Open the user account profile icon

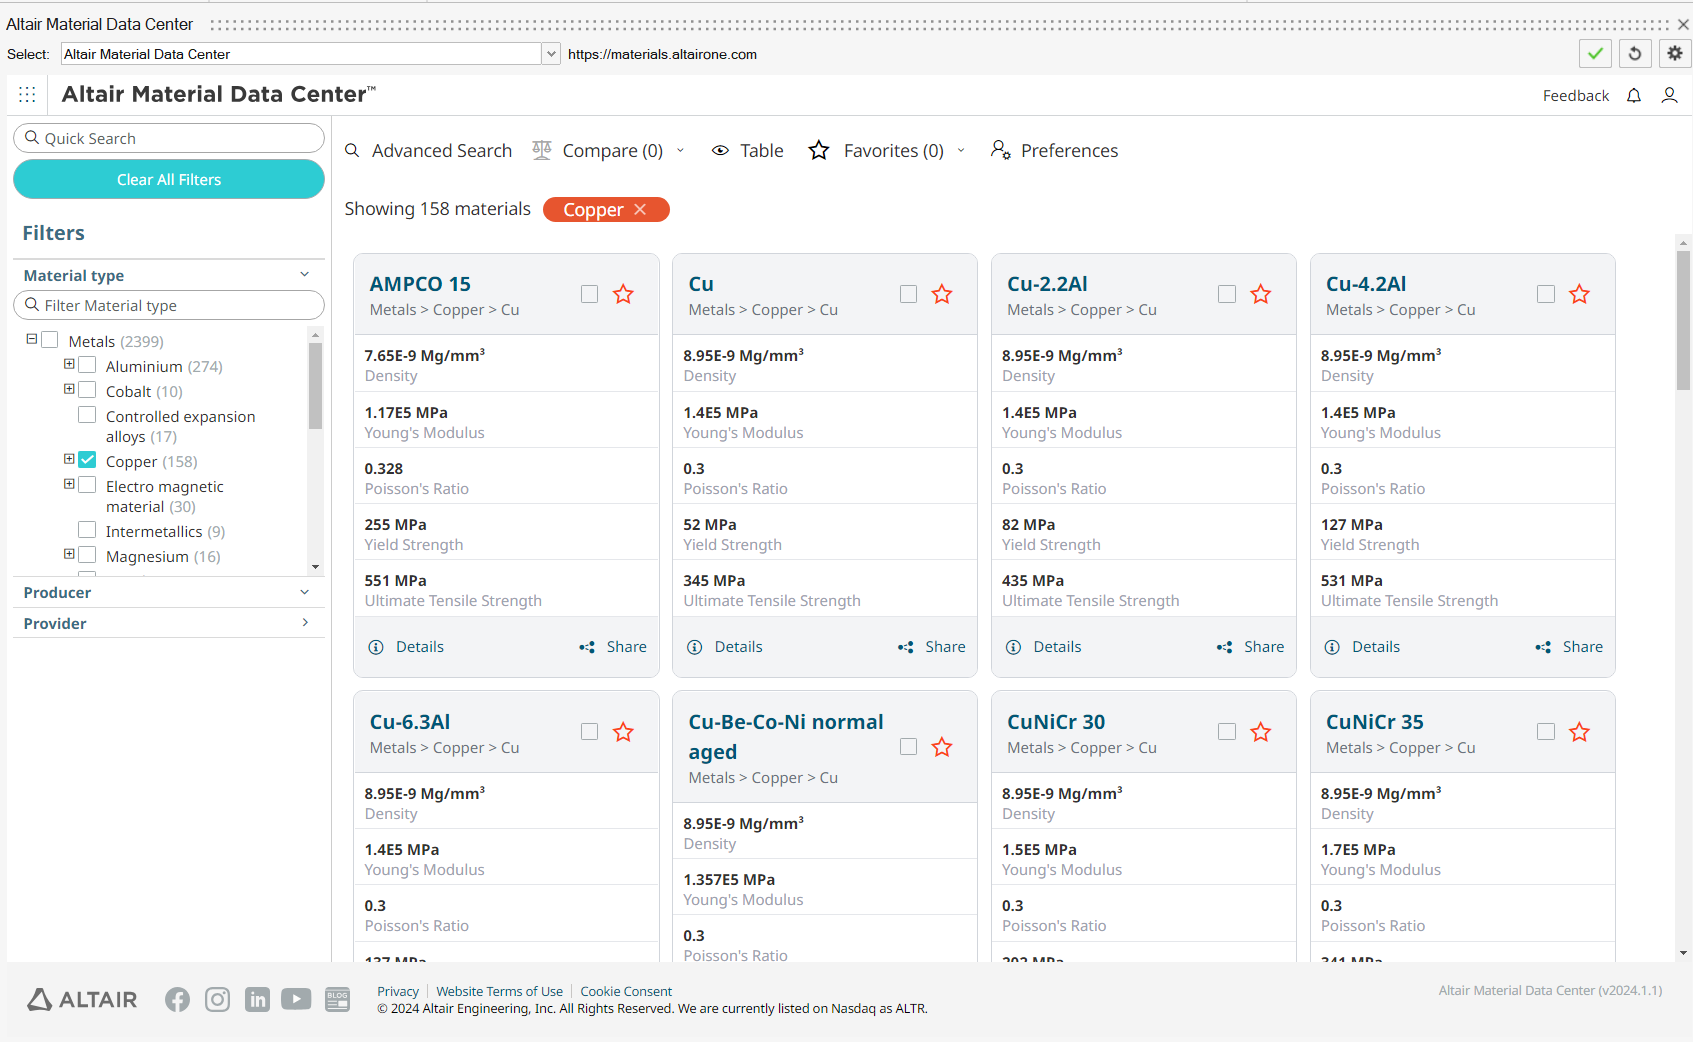click(1669, 96)
